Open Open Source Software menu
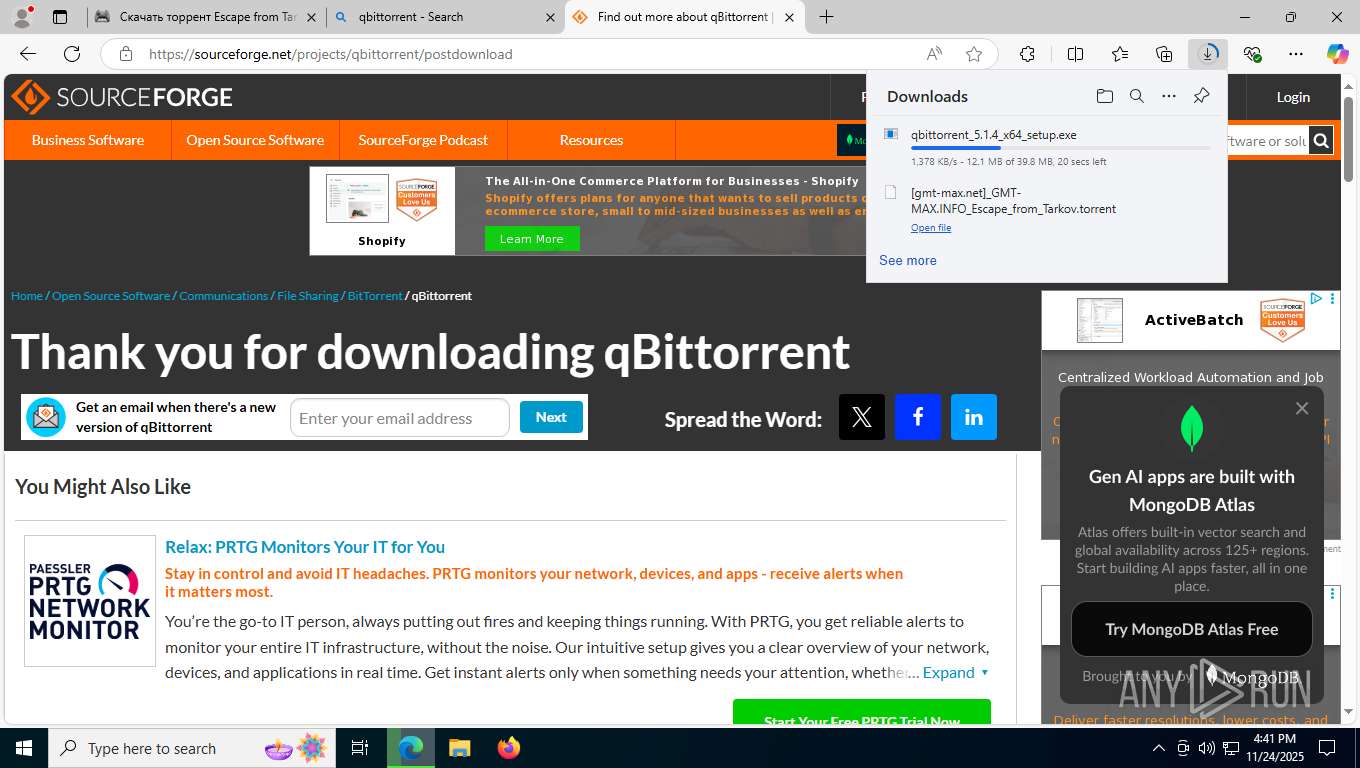The height and width of the screenshot is (768, 1360). click(255, 140)
